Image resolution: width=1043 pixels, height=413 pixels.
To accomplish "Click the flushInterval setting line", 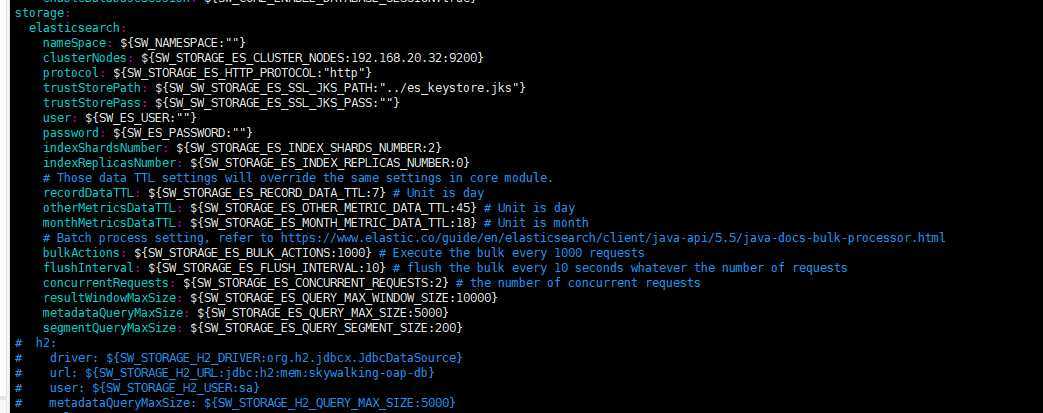I will coord(445,268).
